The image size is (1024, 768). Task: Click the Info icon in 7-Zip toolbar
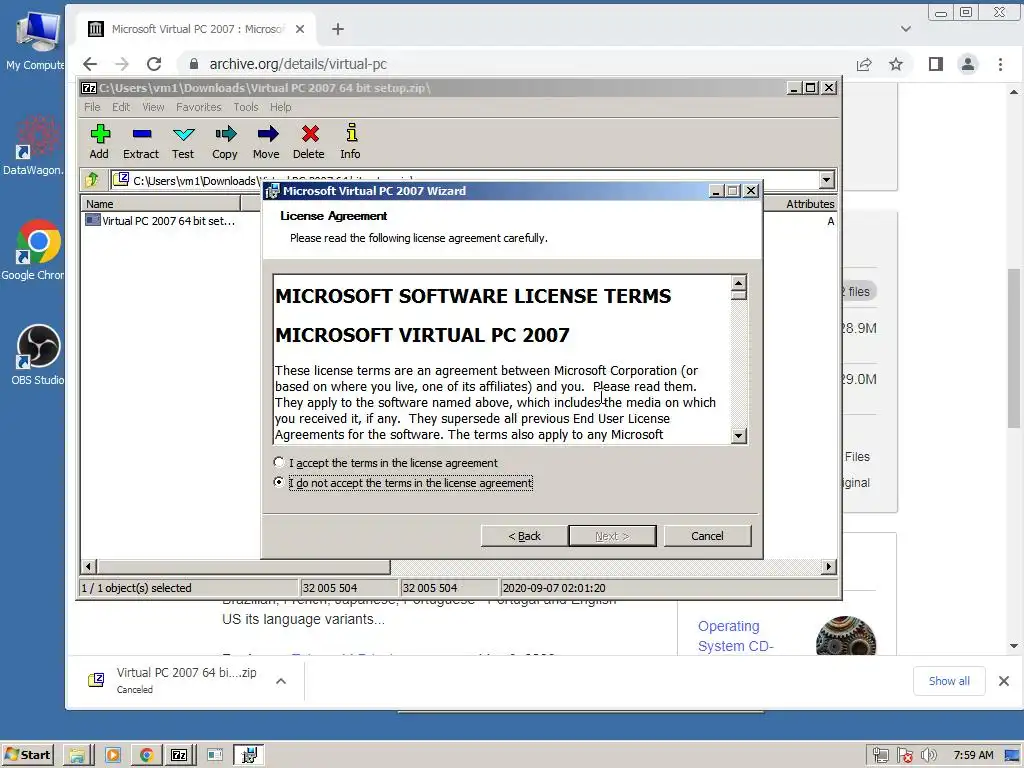pos(351,142)
